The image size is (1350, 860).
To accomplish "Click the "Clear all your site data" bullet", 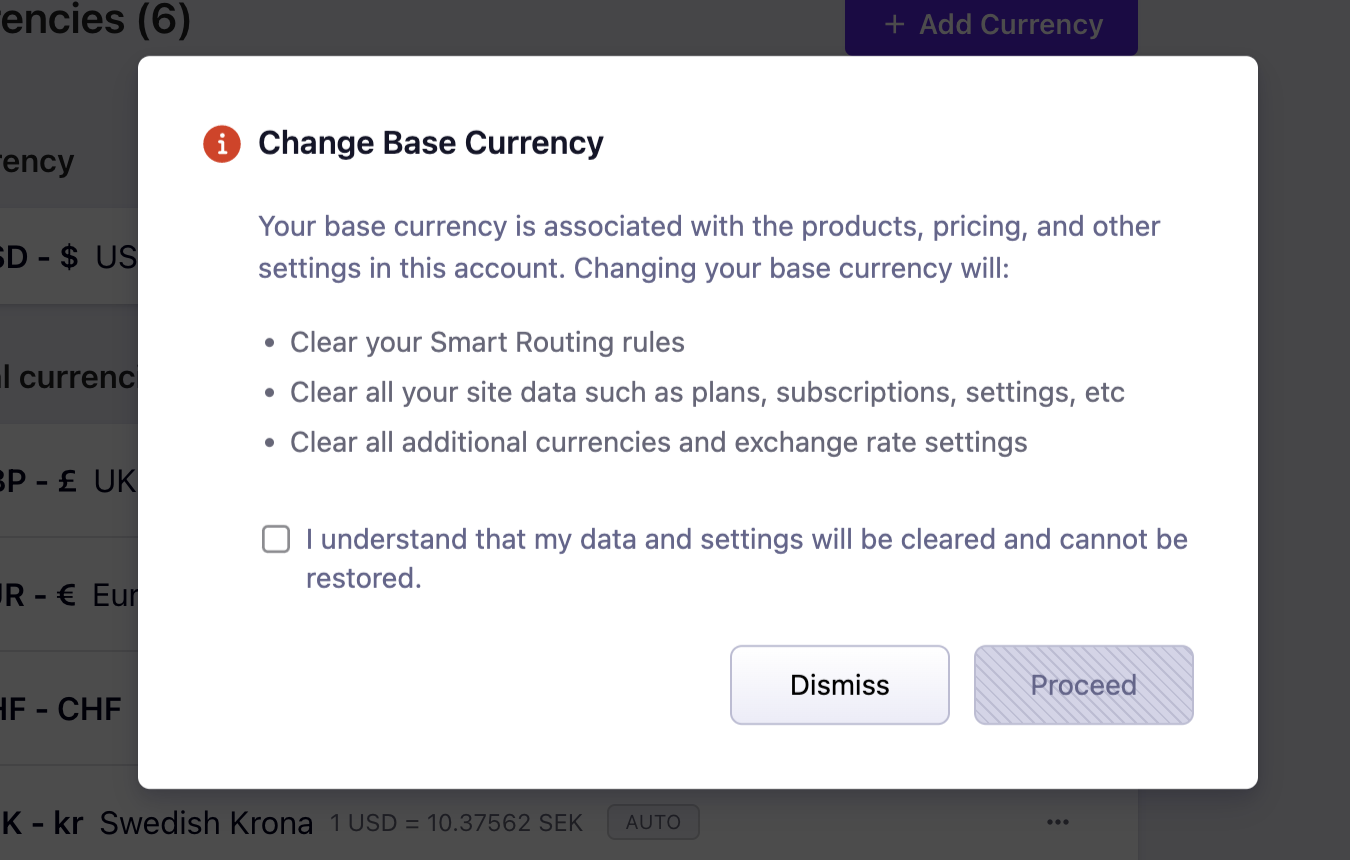I will point(707,392).
